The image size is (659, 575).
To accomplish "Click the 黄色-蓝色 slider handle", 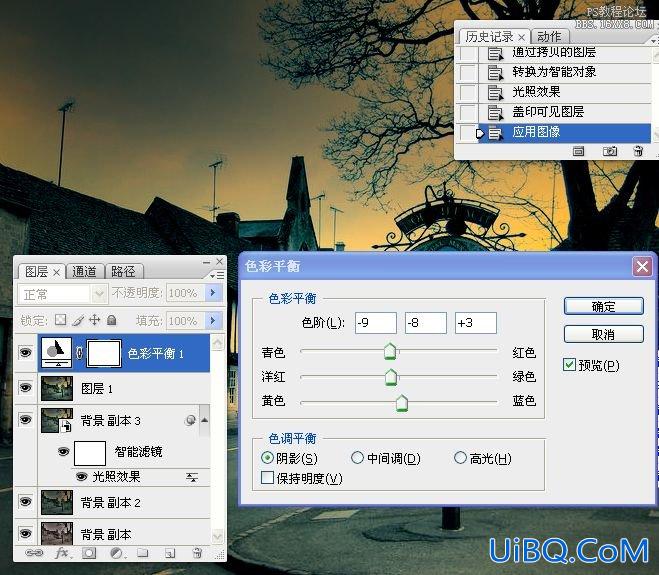I will coord(402,403).
